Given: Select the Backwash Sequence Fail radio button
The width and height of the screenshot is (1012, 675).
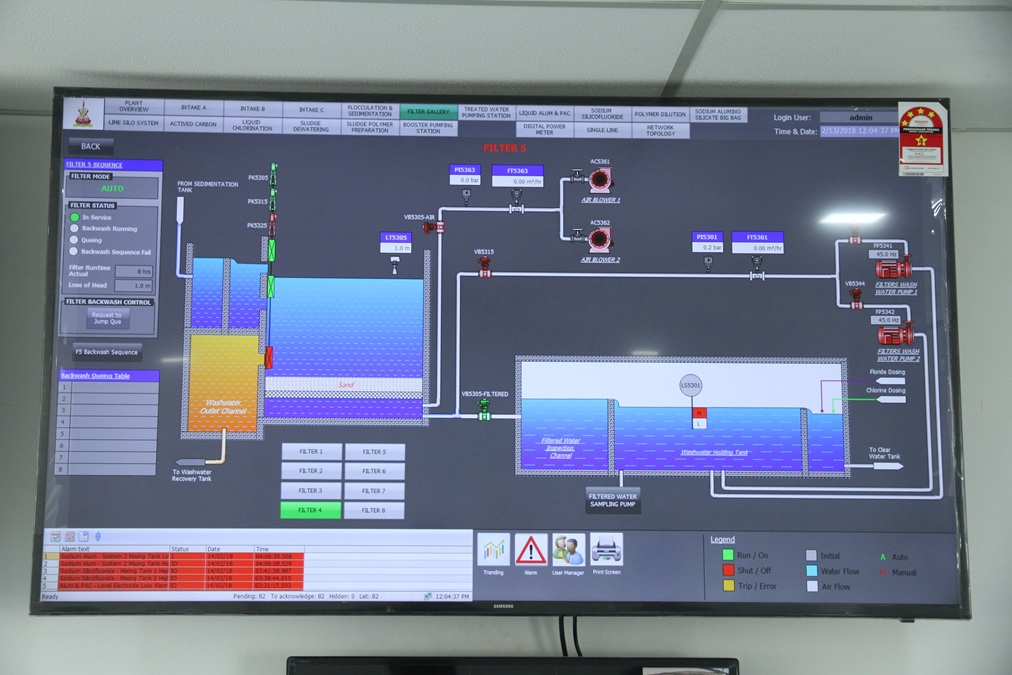Looking at the screenshot, I should pyautogui.click(x=74, y=252).
